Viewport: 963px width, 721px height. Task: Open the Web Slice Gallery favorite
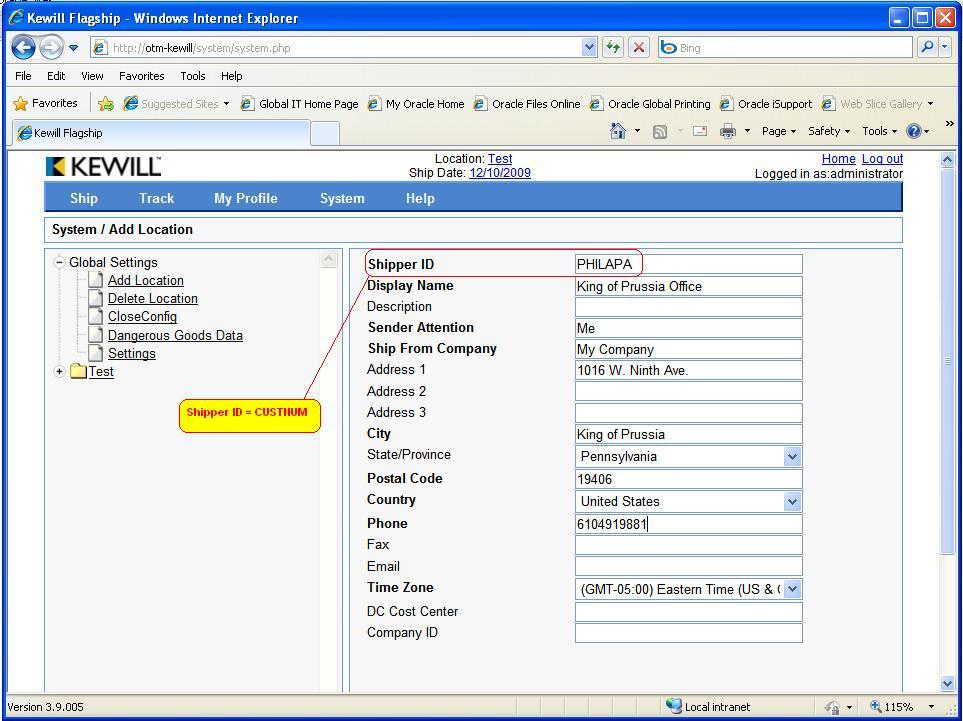tap(877, 104)
